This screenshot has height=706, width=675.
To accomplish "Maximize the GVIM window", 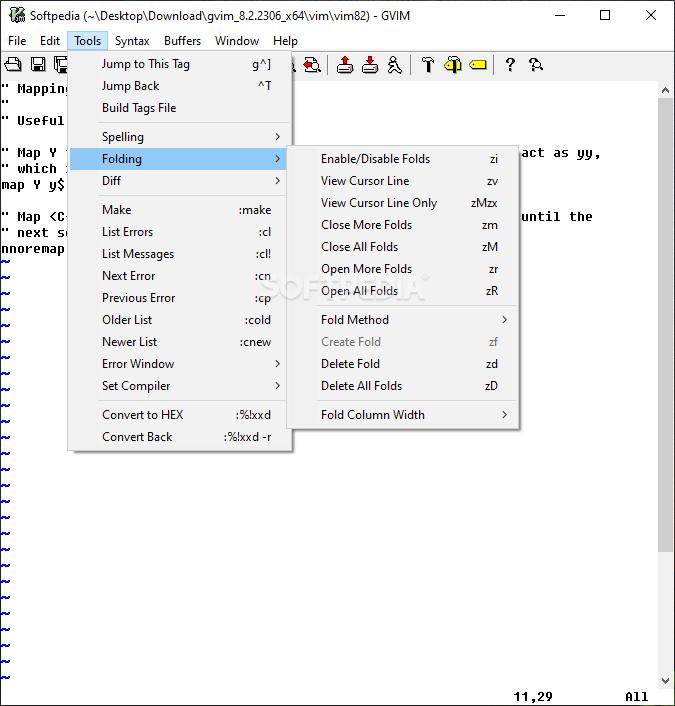I will 605,15.
